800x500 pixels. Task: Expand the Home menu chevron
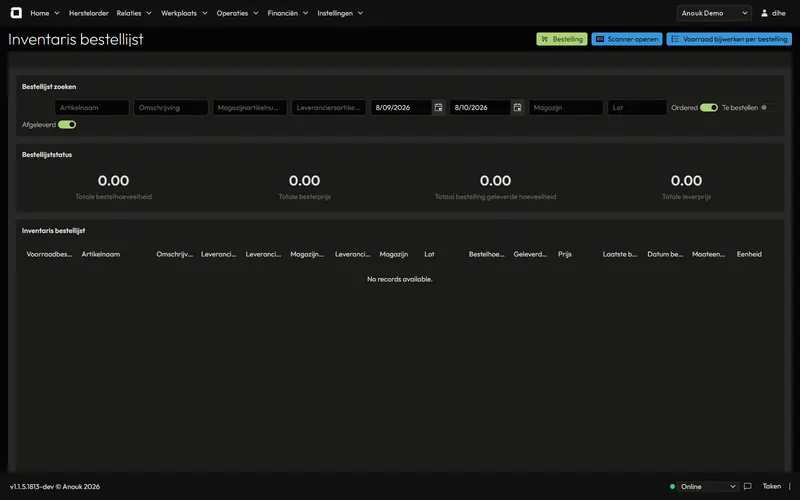click(x=57, y=13)
